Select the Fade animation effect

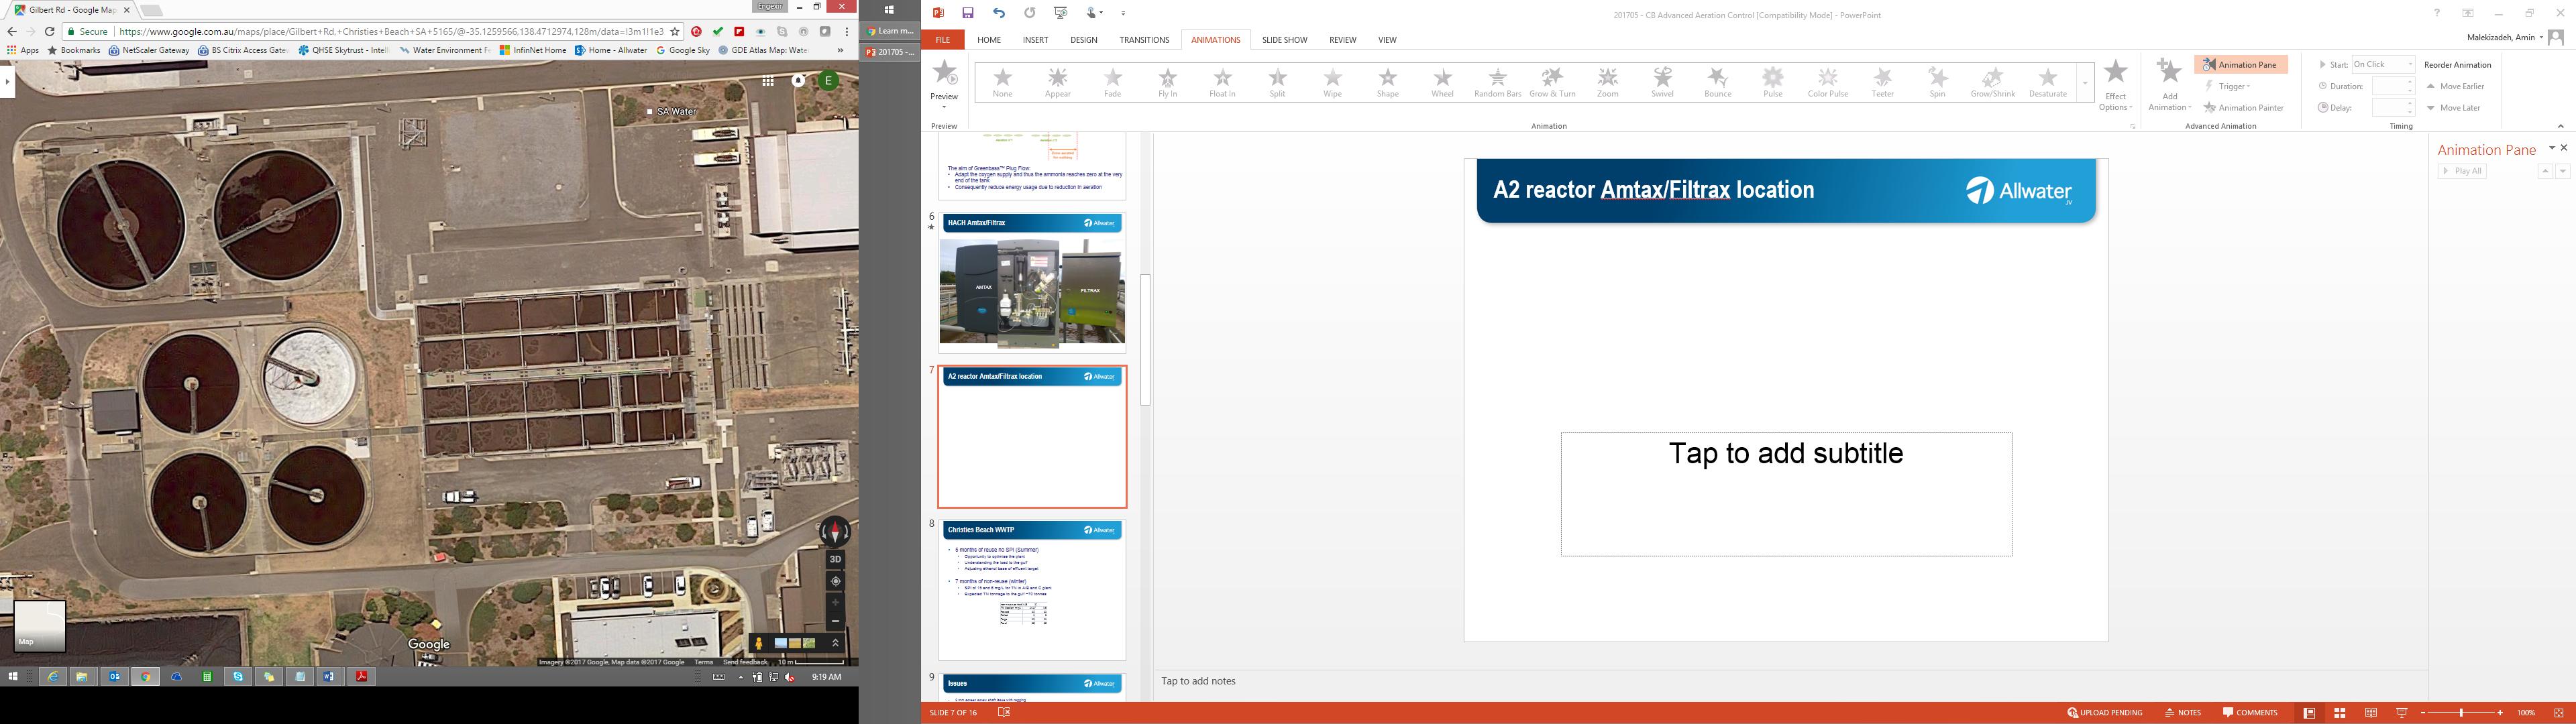click(1112, 83)
